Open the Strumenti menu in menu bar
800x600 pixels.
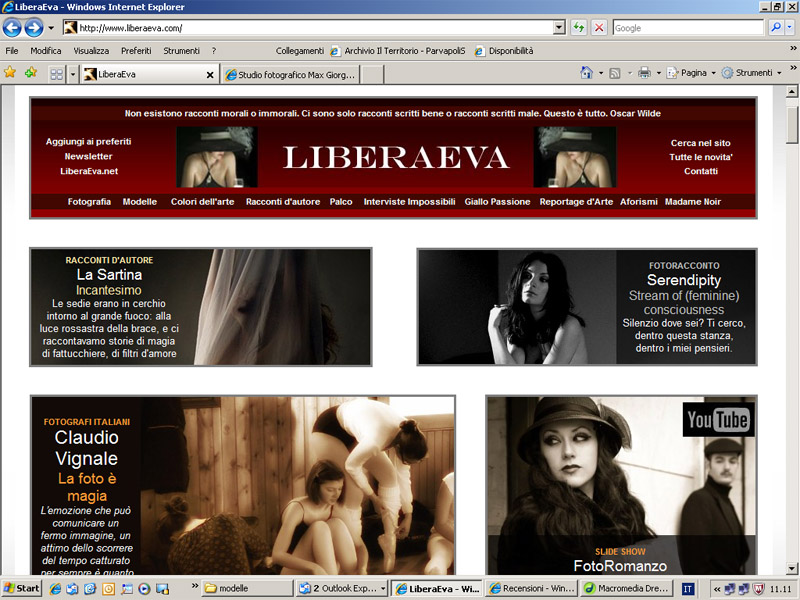pos(181,51)
